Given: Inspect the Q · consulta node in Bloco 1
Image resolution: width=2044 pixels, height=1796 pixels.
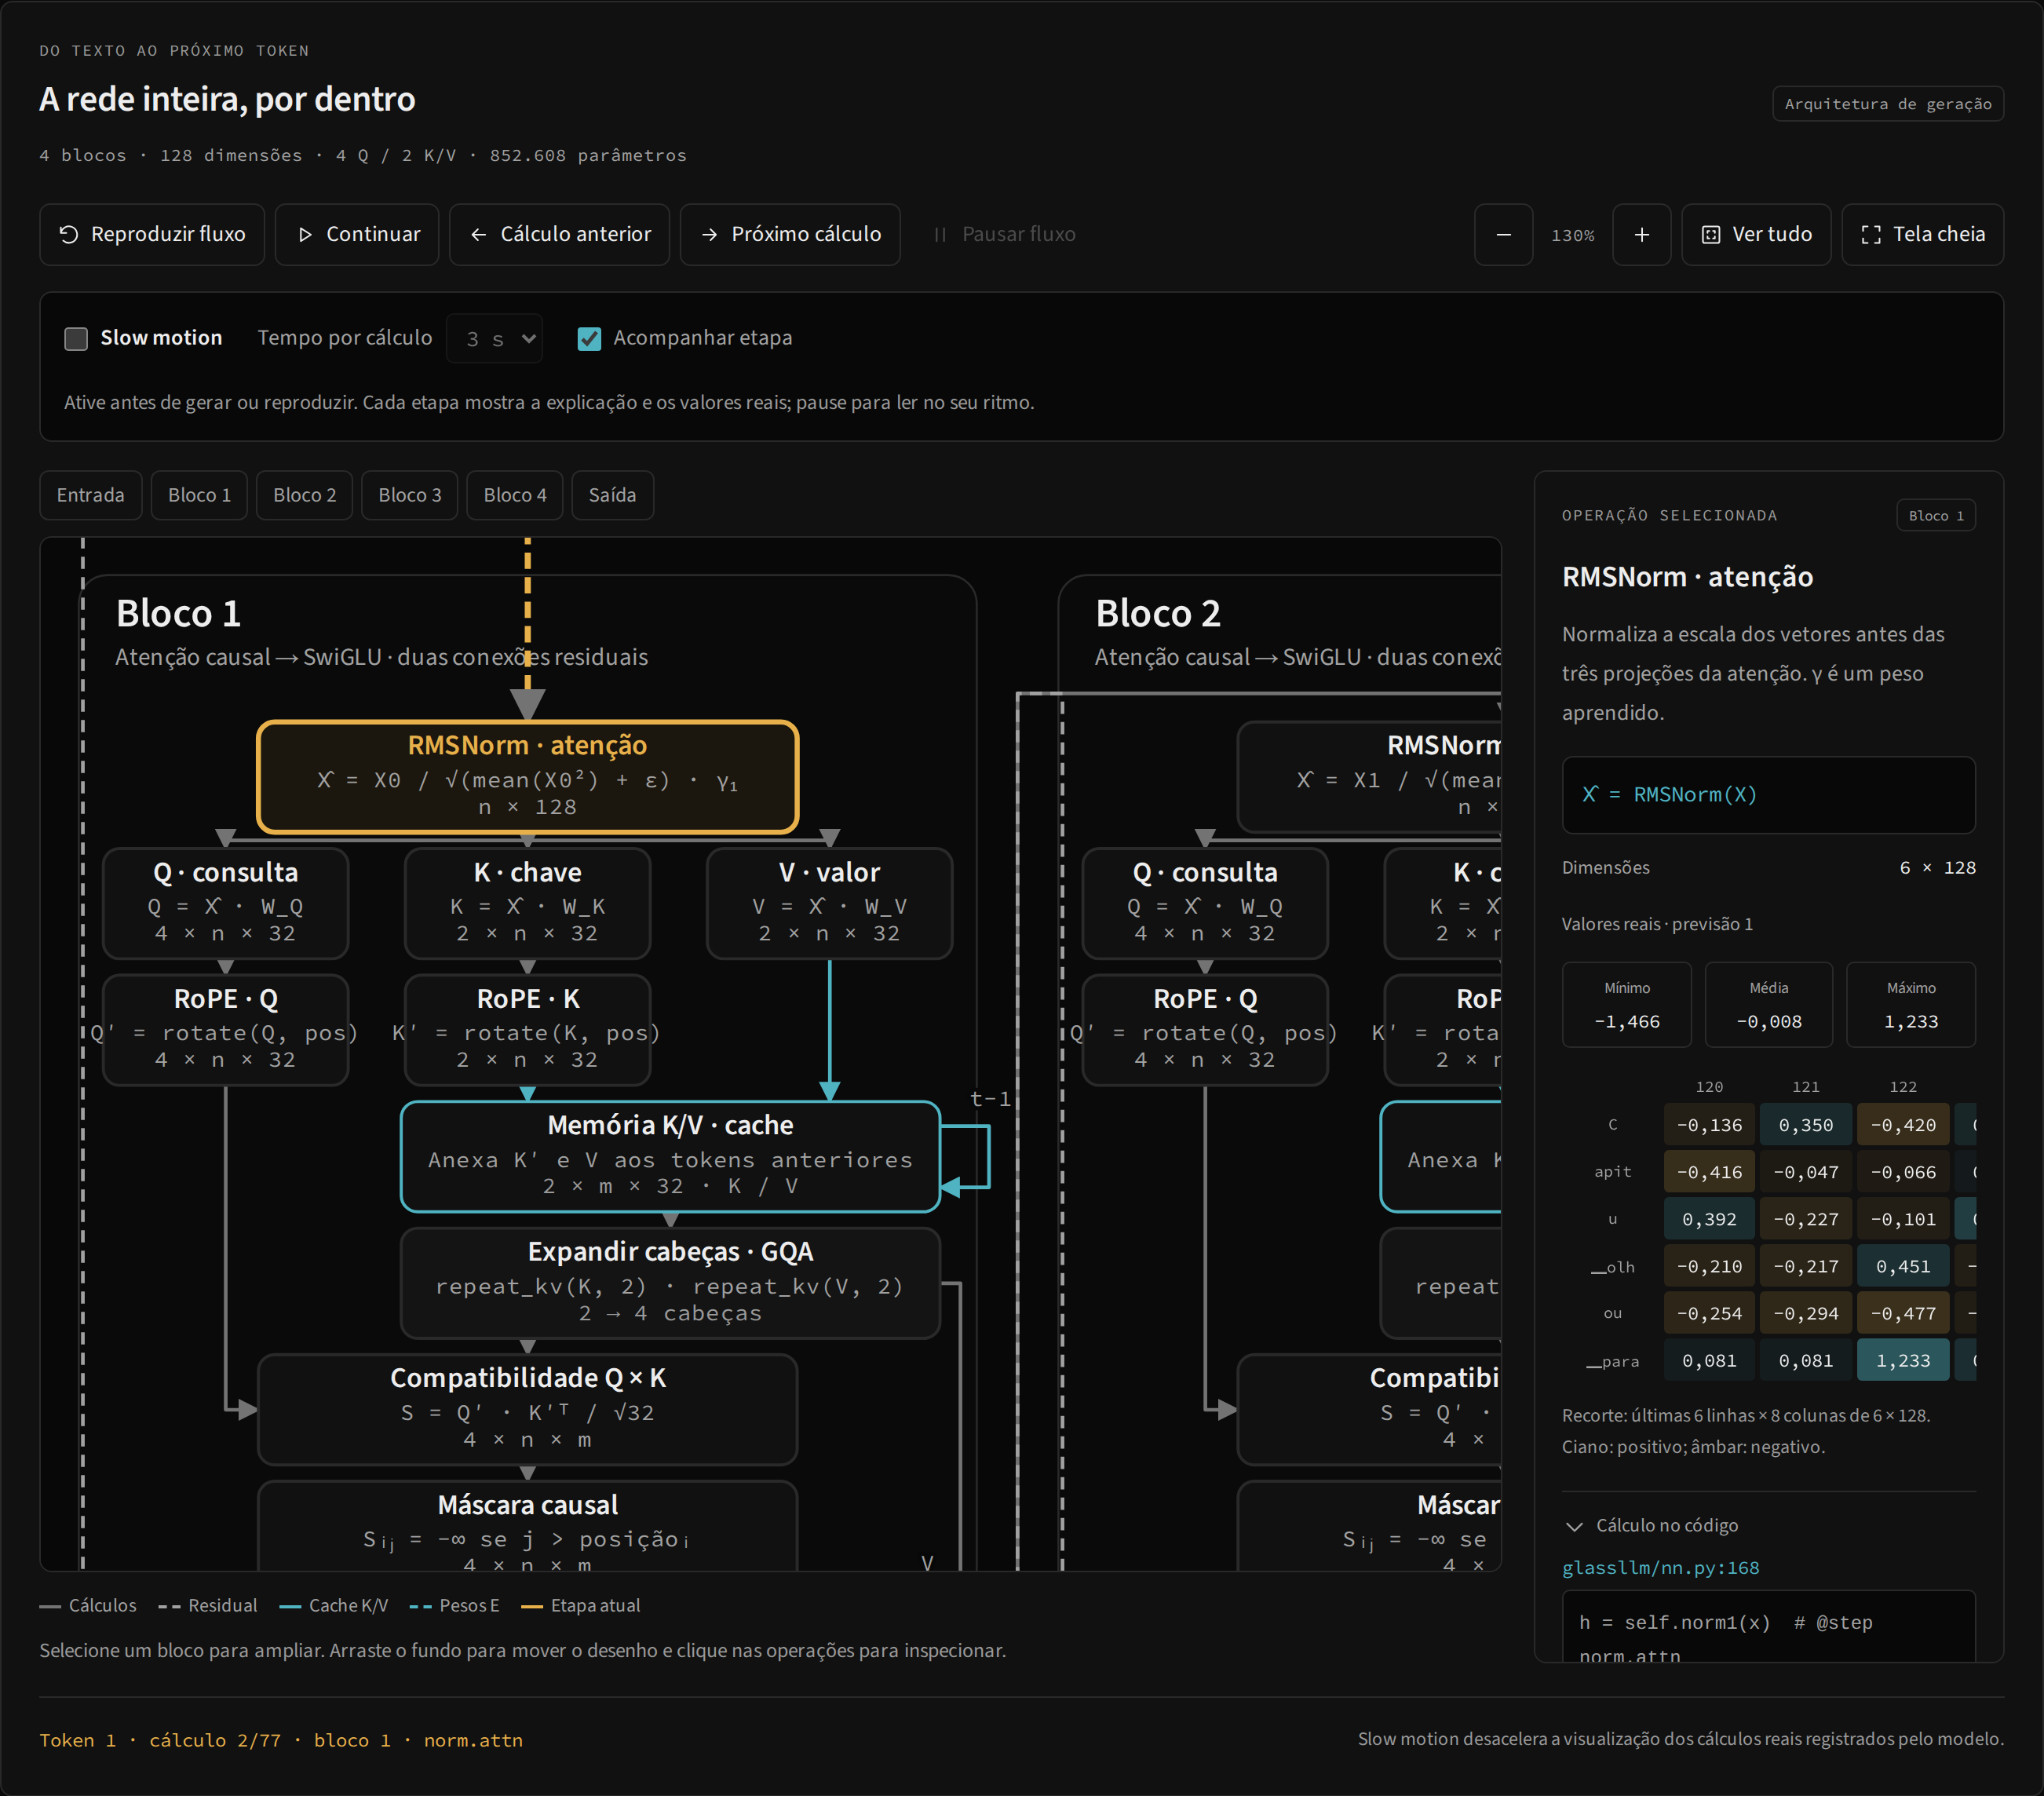Looking at the screenshot, I should click(226, 903).
